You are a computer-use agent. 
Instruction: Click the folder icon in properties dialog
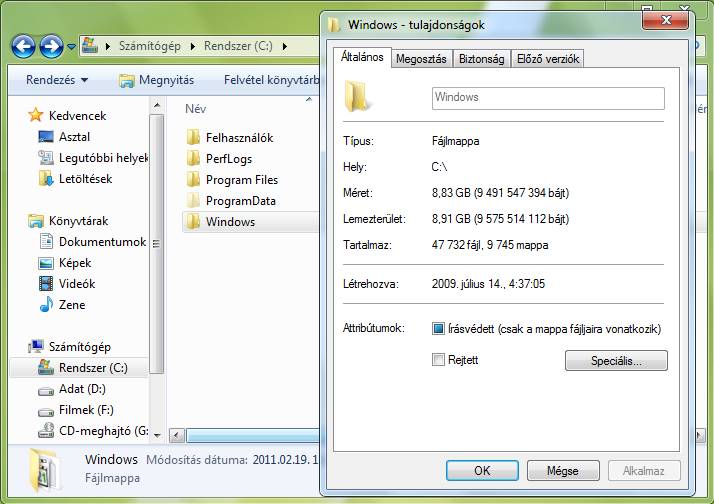357,96
